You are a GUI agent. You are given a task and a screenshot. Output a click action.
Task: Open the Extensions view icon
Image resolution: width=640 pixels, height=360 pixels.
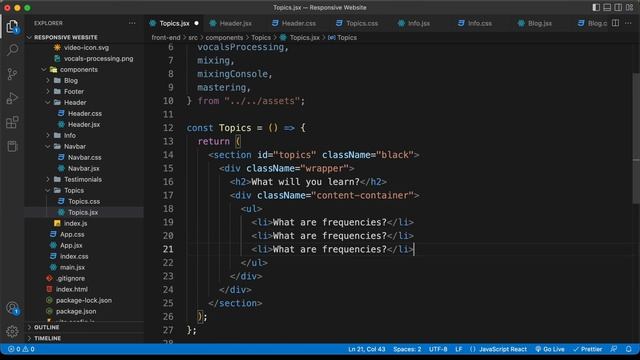tap(12, 122)
